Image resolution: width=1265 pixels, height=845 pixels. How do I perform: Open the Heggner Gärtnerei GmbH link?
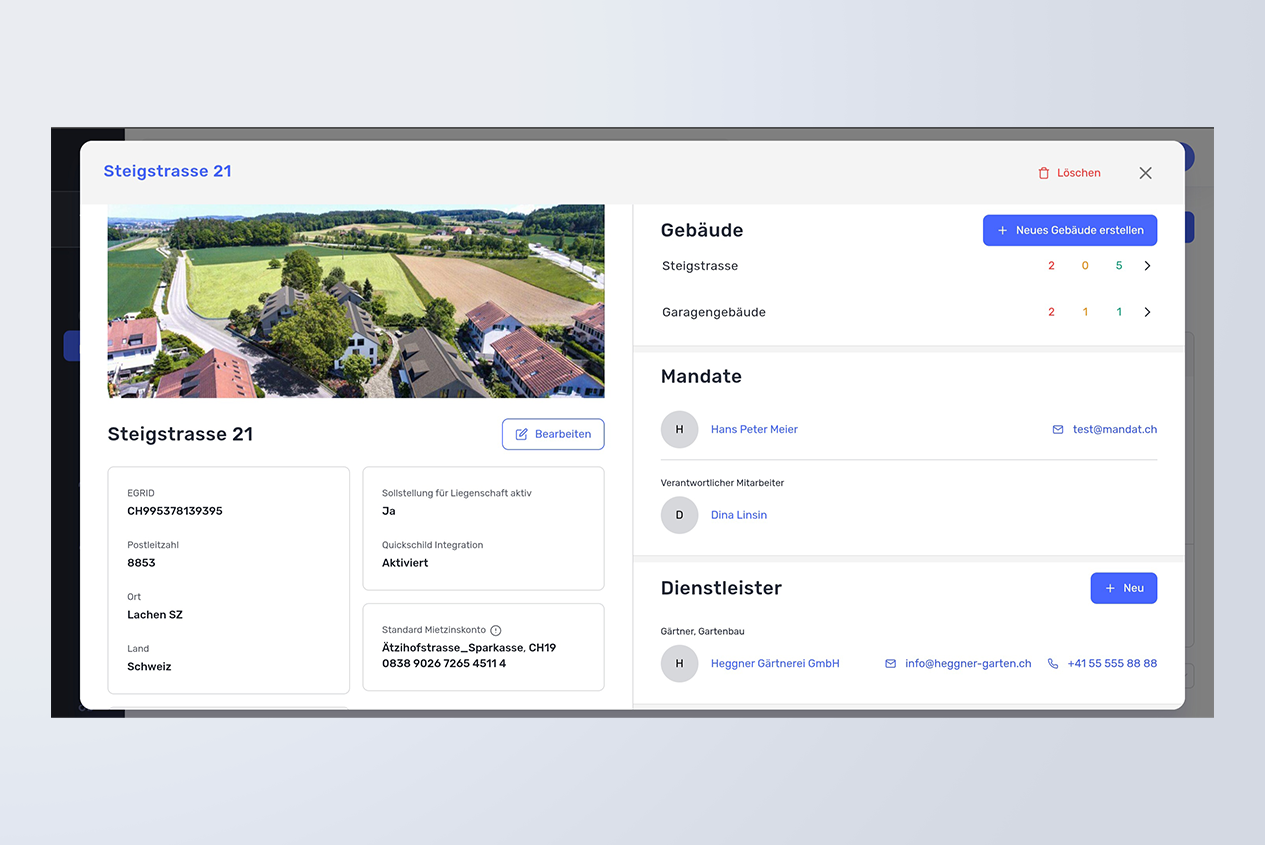click(x=775, y=663)
